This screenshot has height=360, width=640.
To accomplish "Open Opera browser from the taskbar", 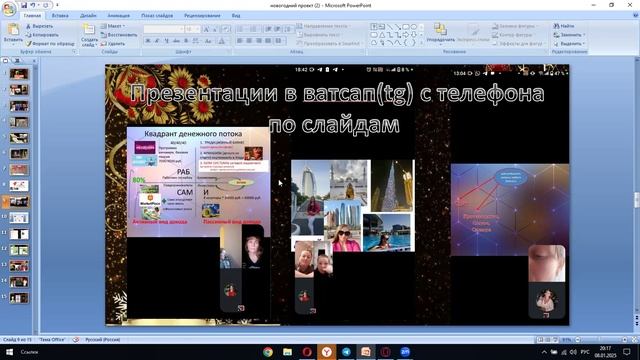I will click(x=307, y=352).
